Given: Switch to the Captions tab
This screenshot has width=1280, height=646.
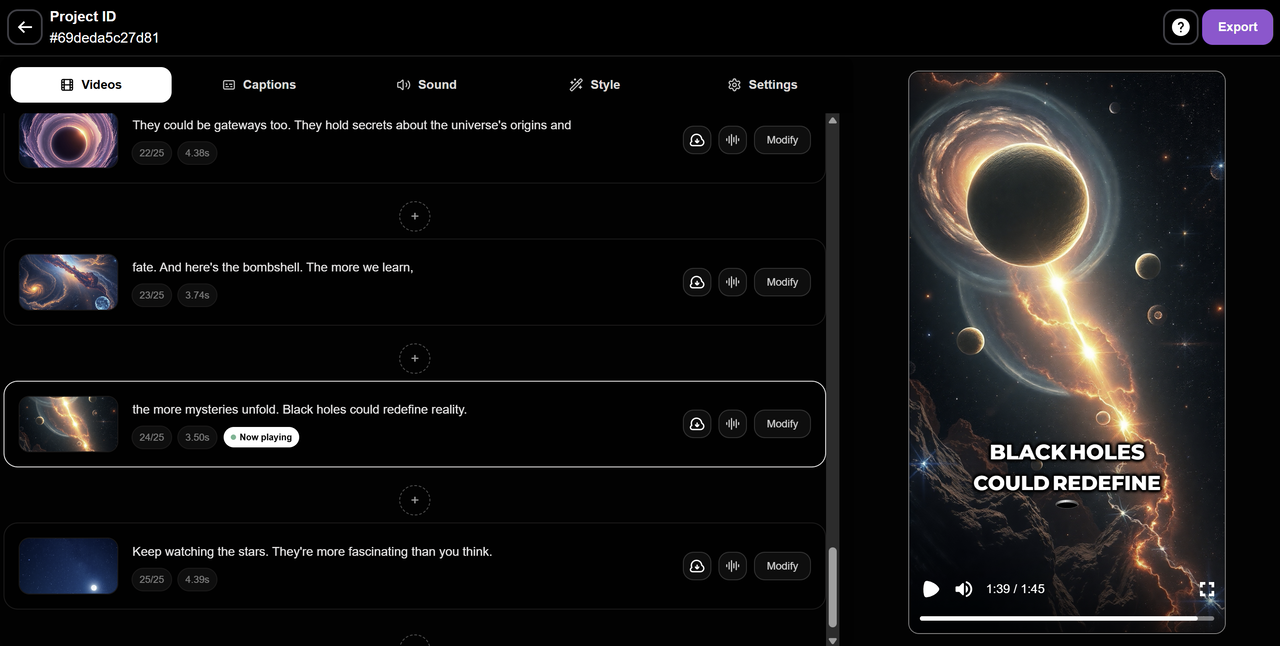Looking at the screenshot, I should coord(259,84).
